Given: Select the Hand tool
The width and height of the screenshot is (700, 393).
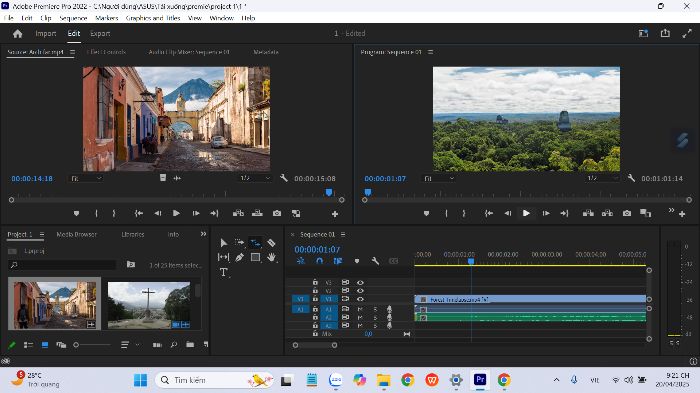Looking at the screenshot, I should [x=271, y=257].
